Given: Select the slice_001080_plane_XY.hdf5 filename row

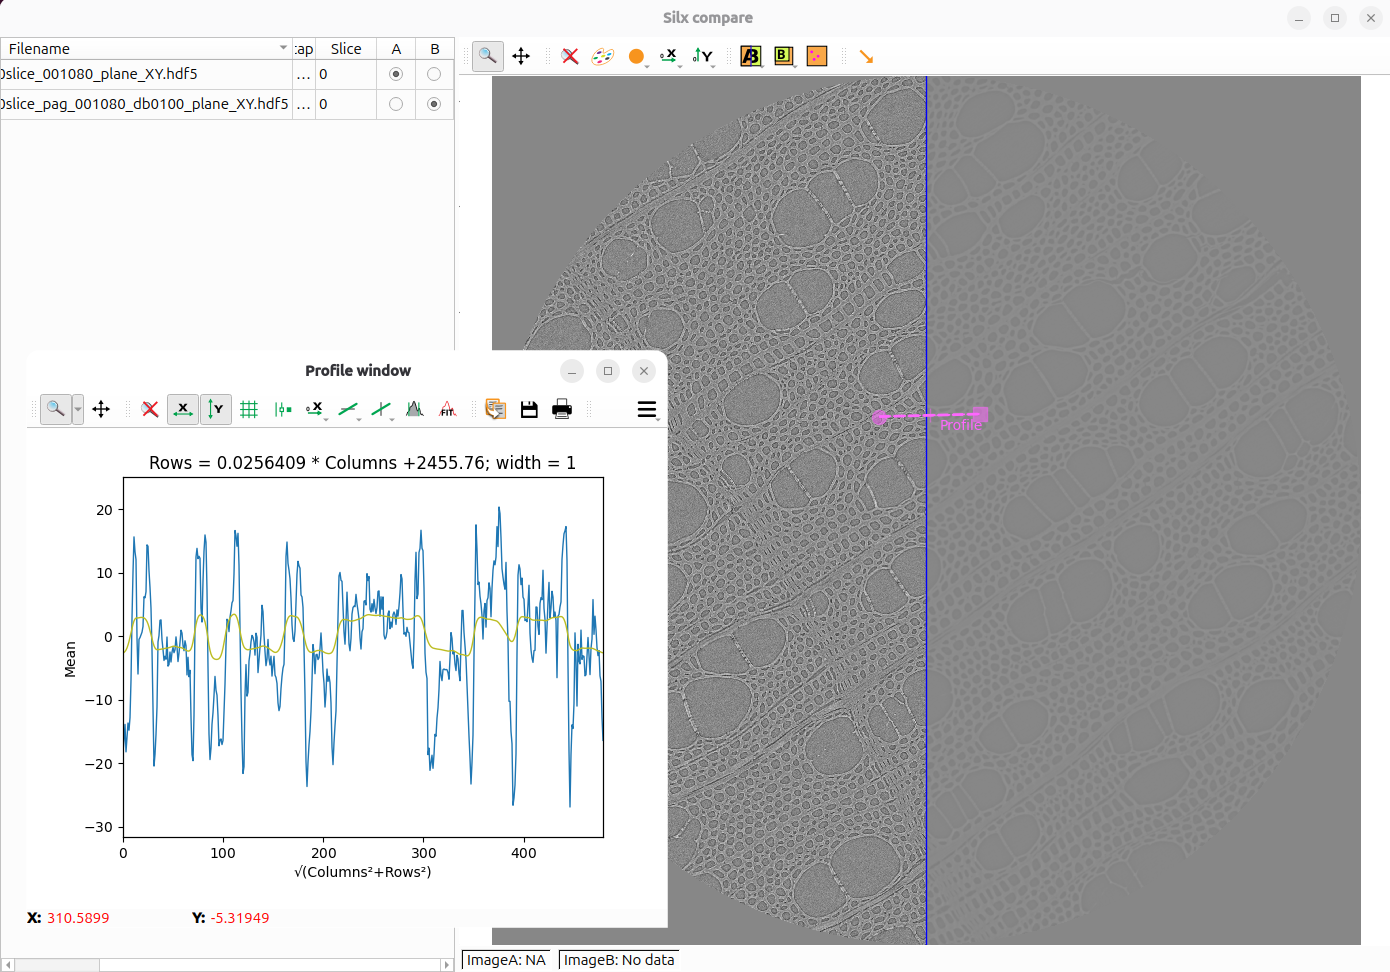Looking at the screenshot, I should 146,74.
